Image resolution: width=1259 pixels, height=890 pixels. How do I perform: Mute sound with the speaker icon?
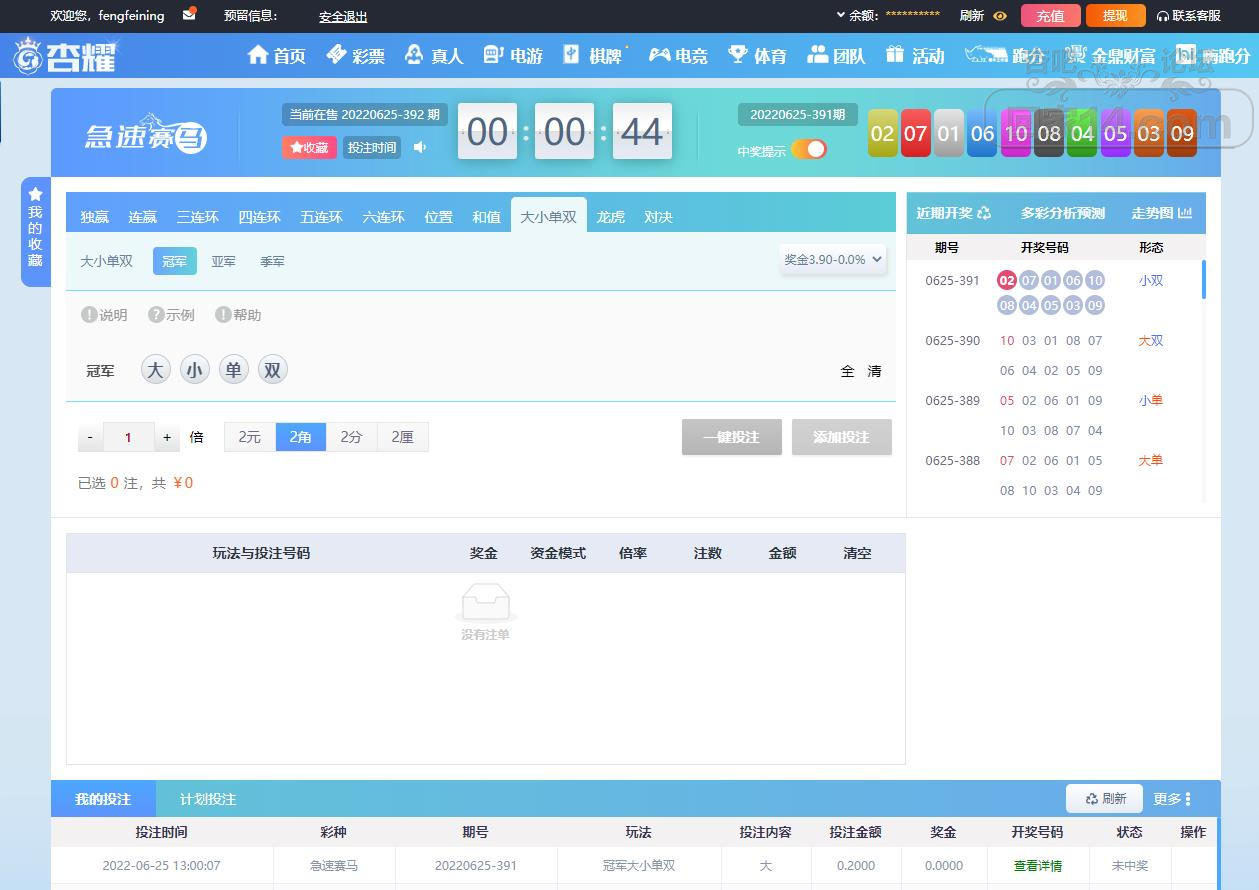(x=420, y=148)
